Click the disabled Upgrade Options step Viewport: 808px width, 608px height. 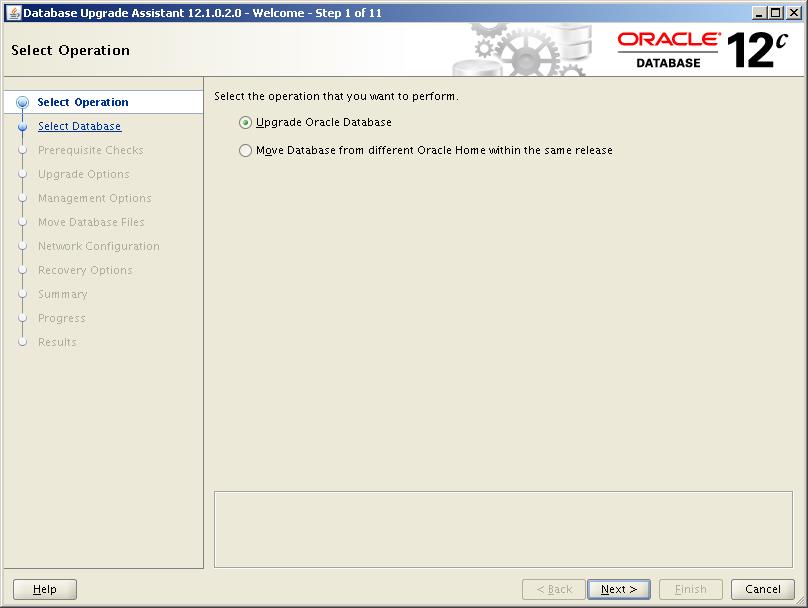(x=83, y=174)
